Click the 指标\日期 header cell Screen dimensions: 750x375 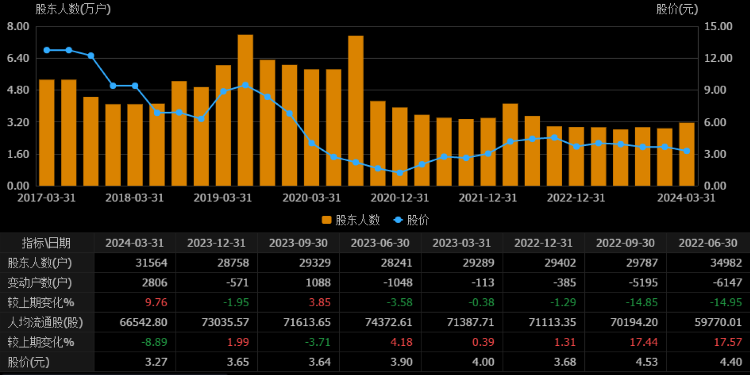[46, 243]
